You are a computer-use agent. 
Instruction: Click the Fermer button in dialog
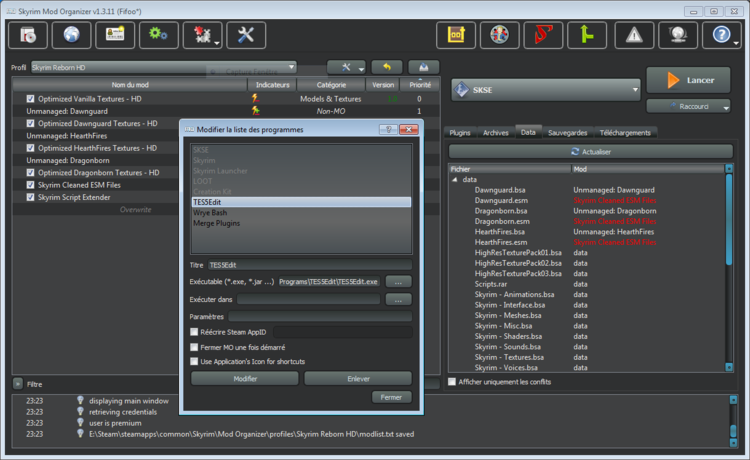point(391,397)
